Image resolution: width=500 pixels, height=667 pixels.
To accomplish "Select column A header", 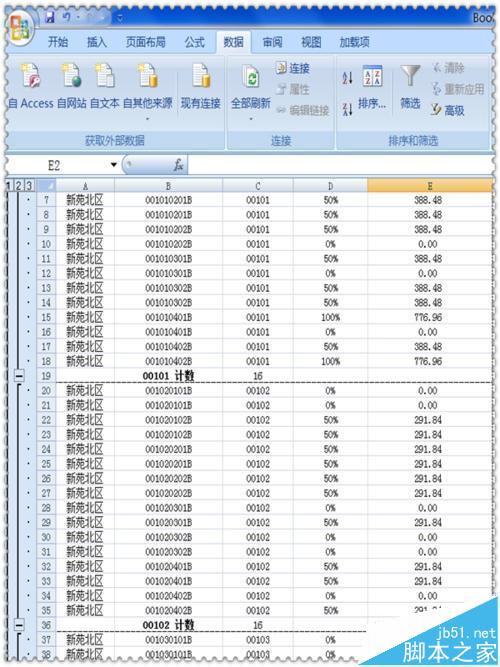I will click(85, 185).
